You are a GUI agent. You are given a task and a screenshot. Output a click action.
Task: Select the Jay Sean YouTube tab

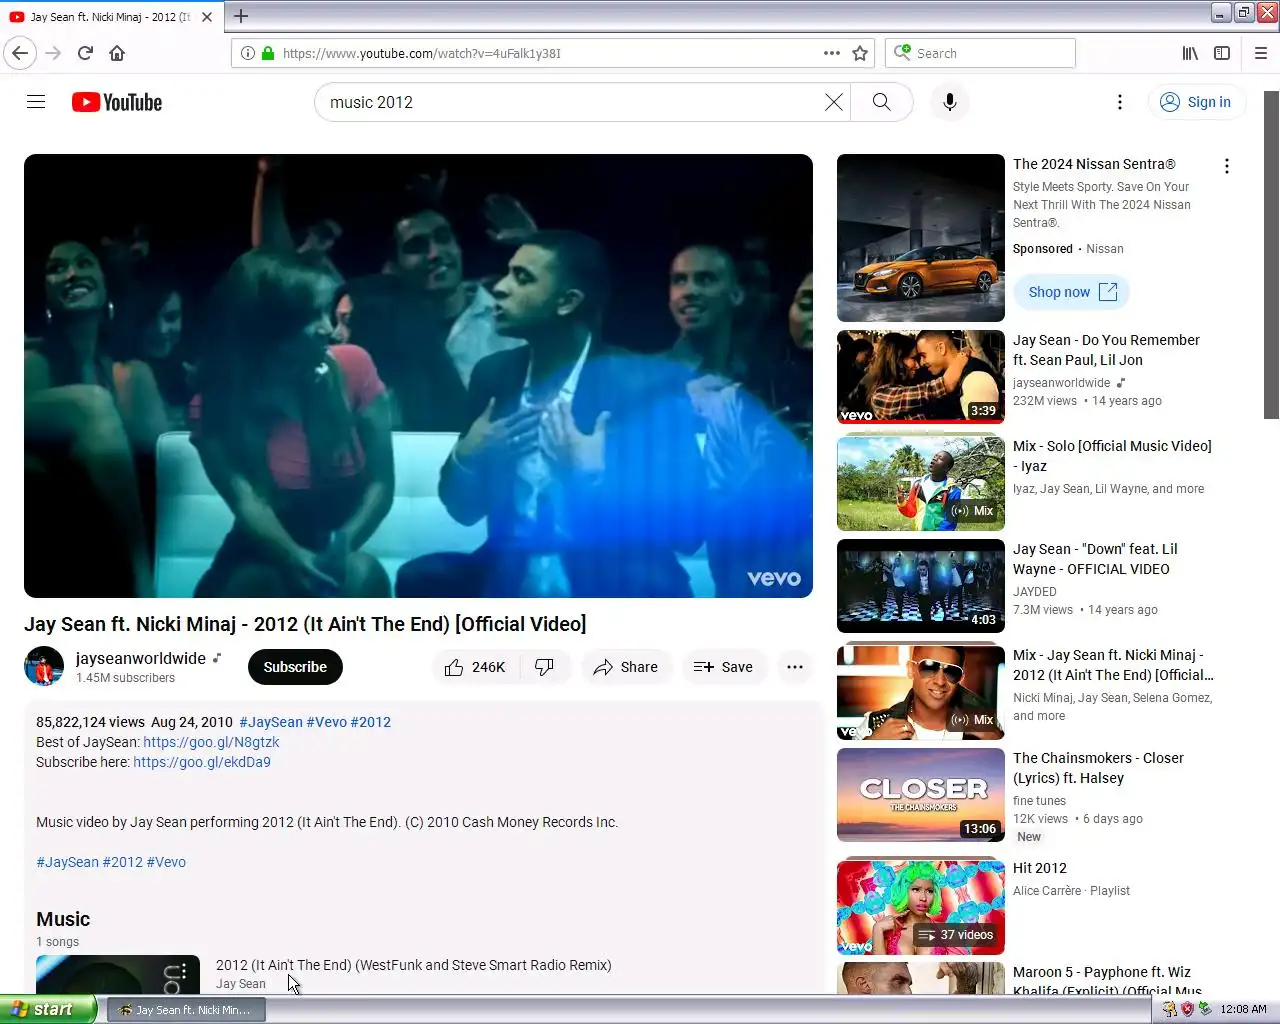tap(112, 17)
